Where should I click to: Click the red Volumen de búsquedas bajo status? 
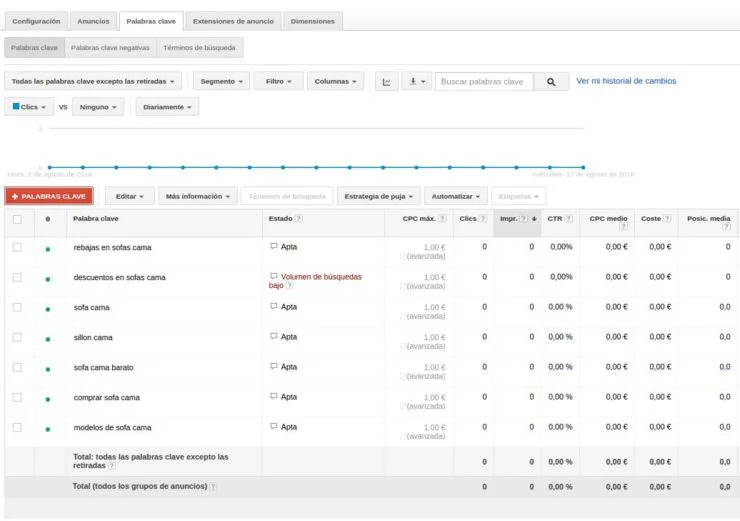[316, 281]
